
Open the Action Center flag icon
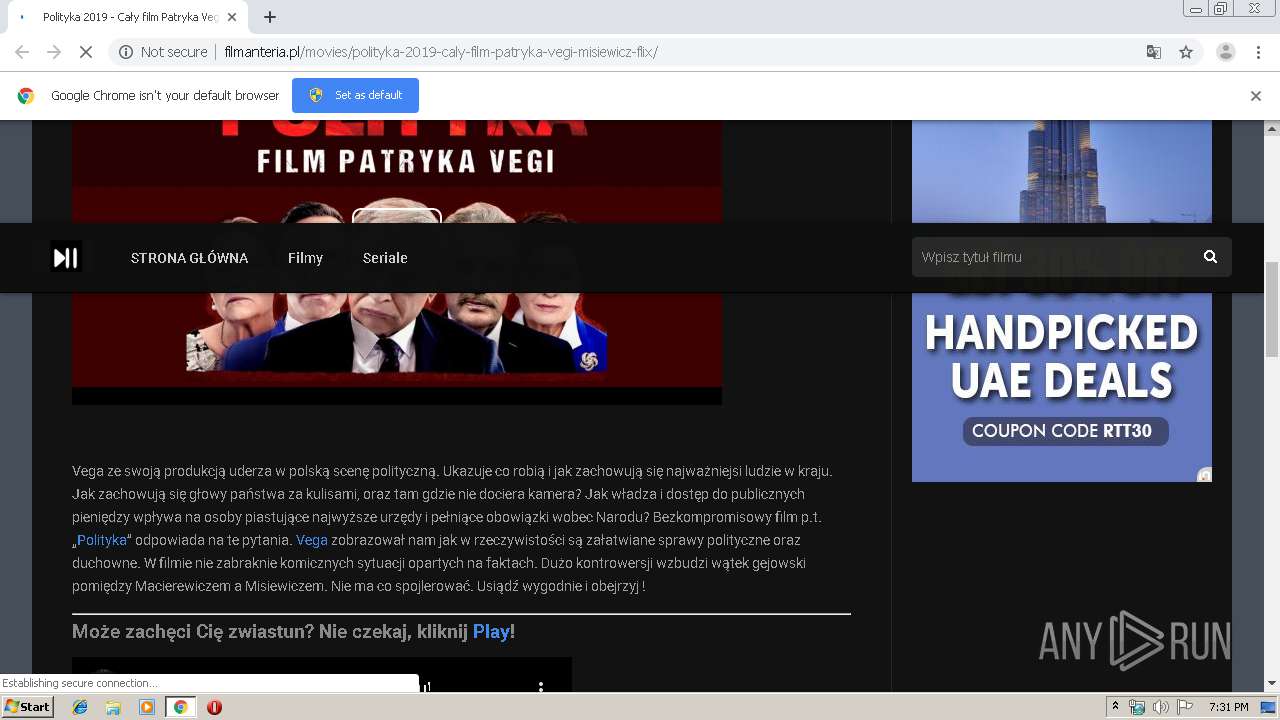point(1185,707)
